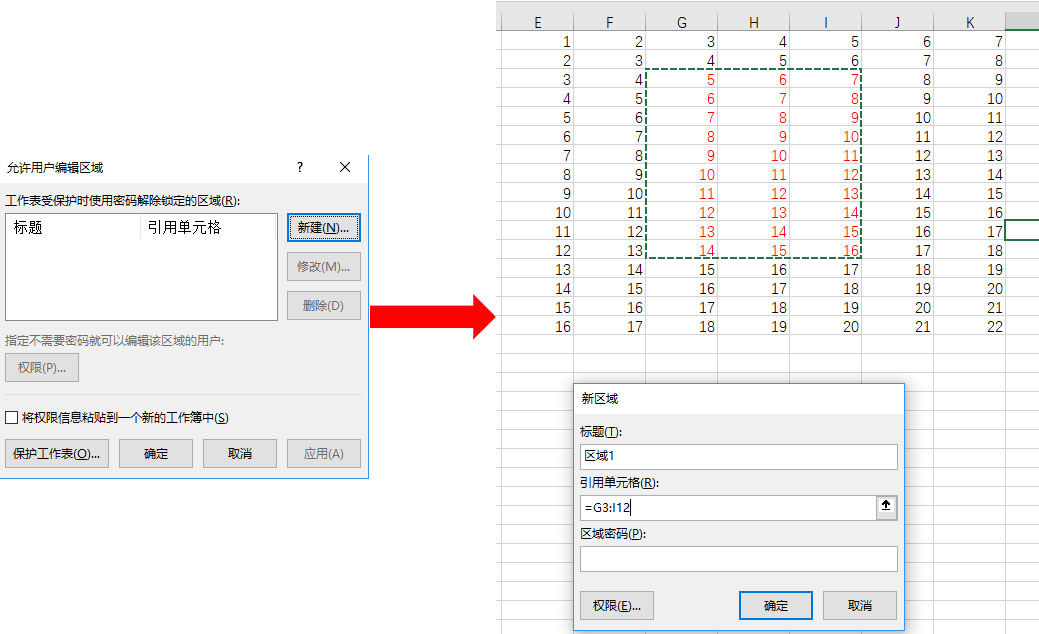Click the range selector collapse icon beside =G3:I12
The height and width of the screenshot is (634, 1039).
pyautogui.click(x=886, y=507)
